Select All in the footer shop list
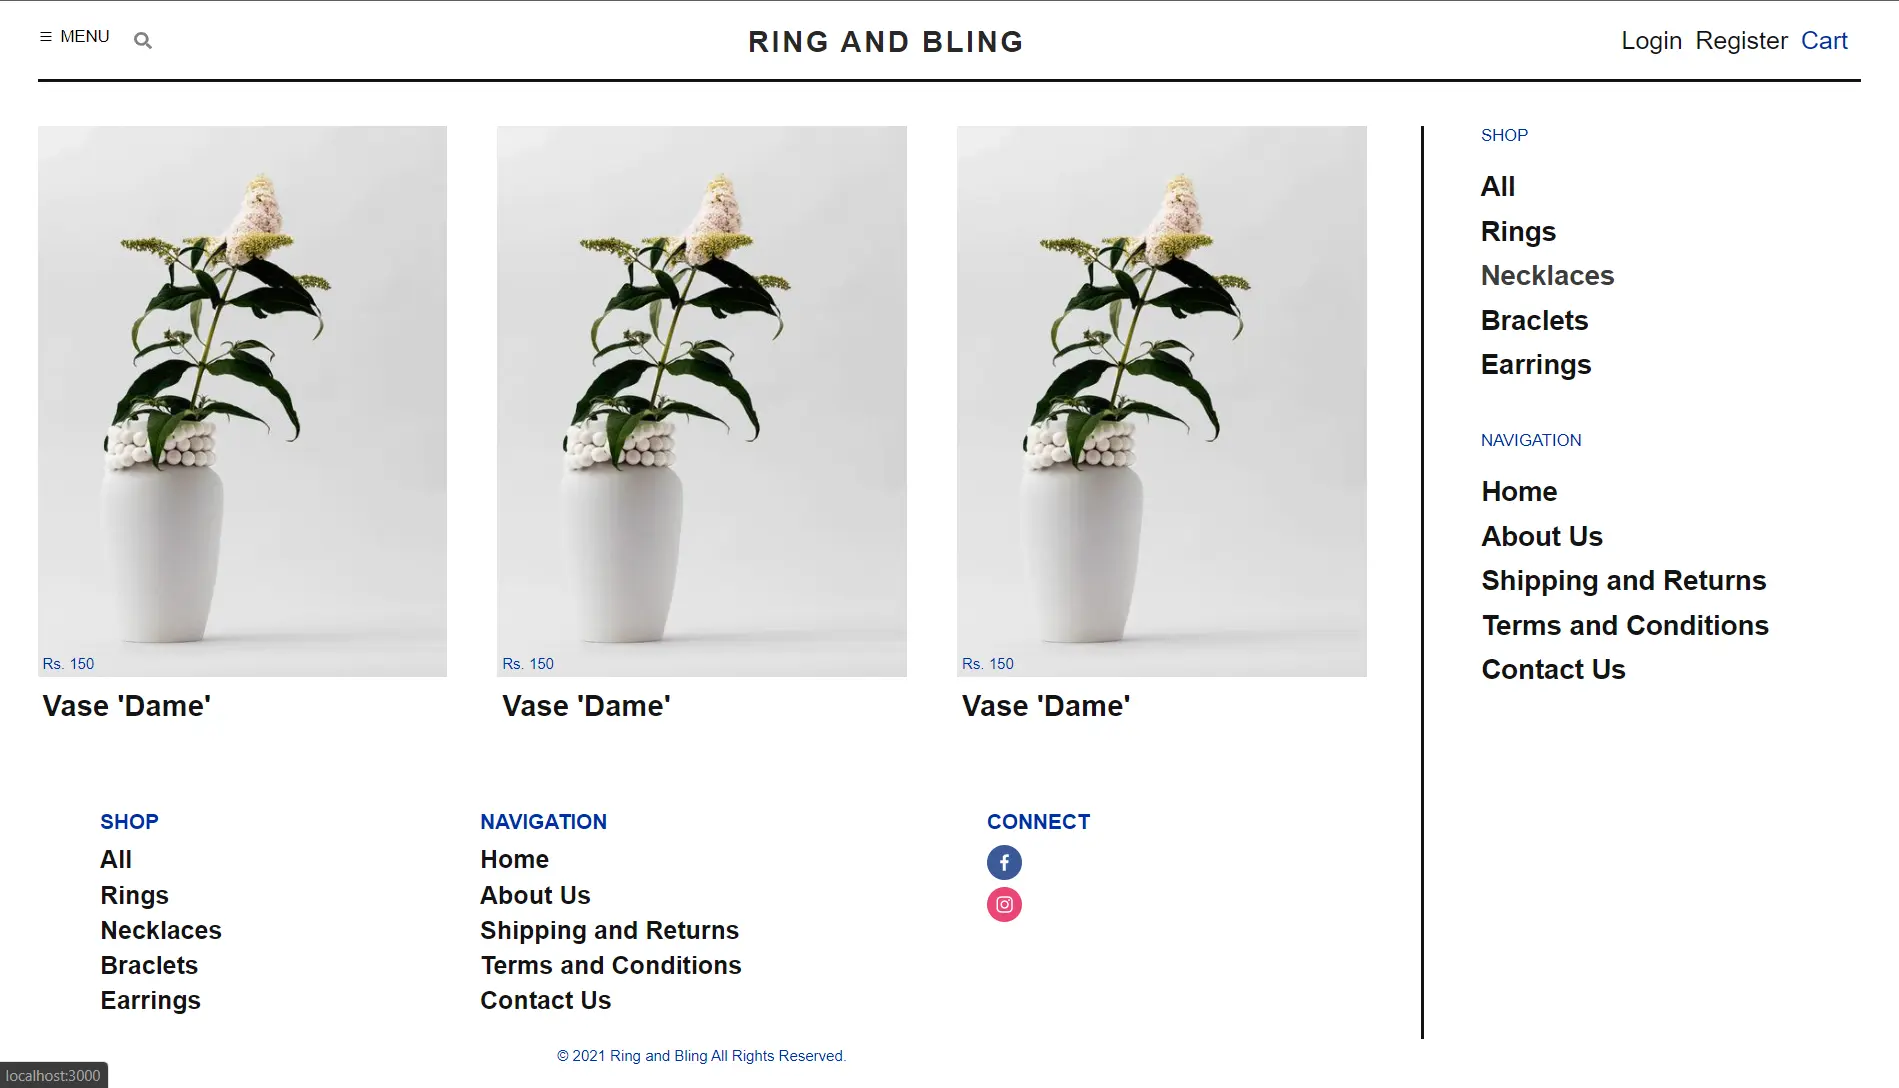Image resolution: width=1899 pixels, height=1088 pixels. [x=116, y=860]
